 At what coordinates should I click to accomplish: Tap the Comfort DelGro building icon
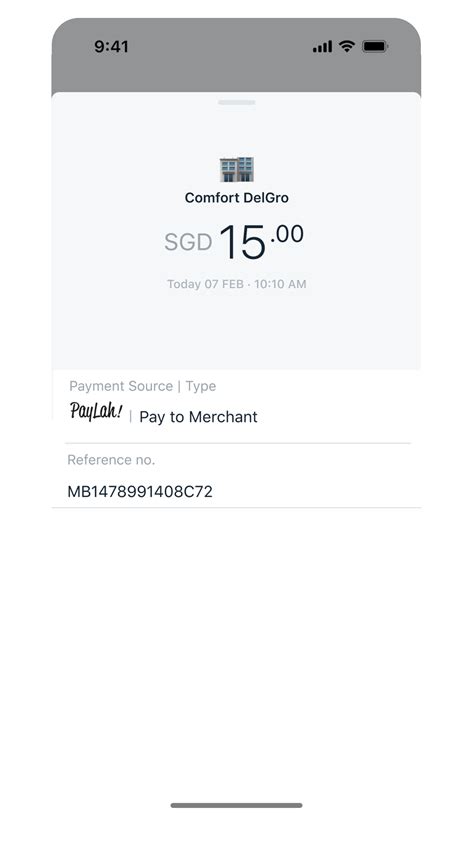pyautogui.click(x=236, y=169)
